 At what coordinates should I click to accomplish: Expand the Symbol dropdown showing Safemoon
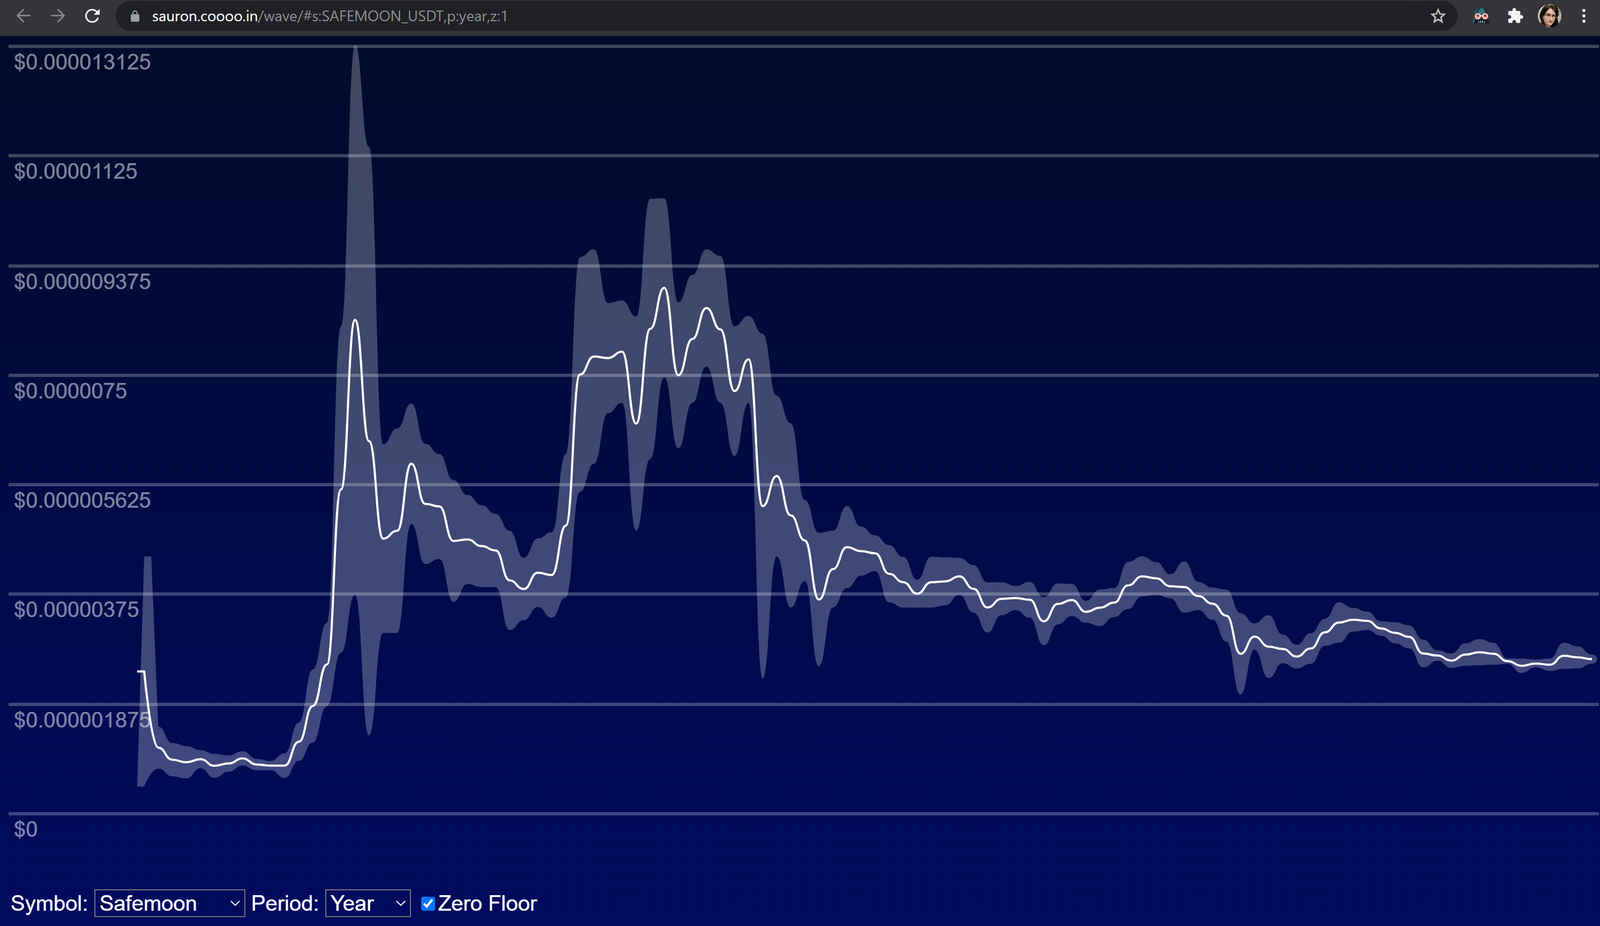coord(169,903)
